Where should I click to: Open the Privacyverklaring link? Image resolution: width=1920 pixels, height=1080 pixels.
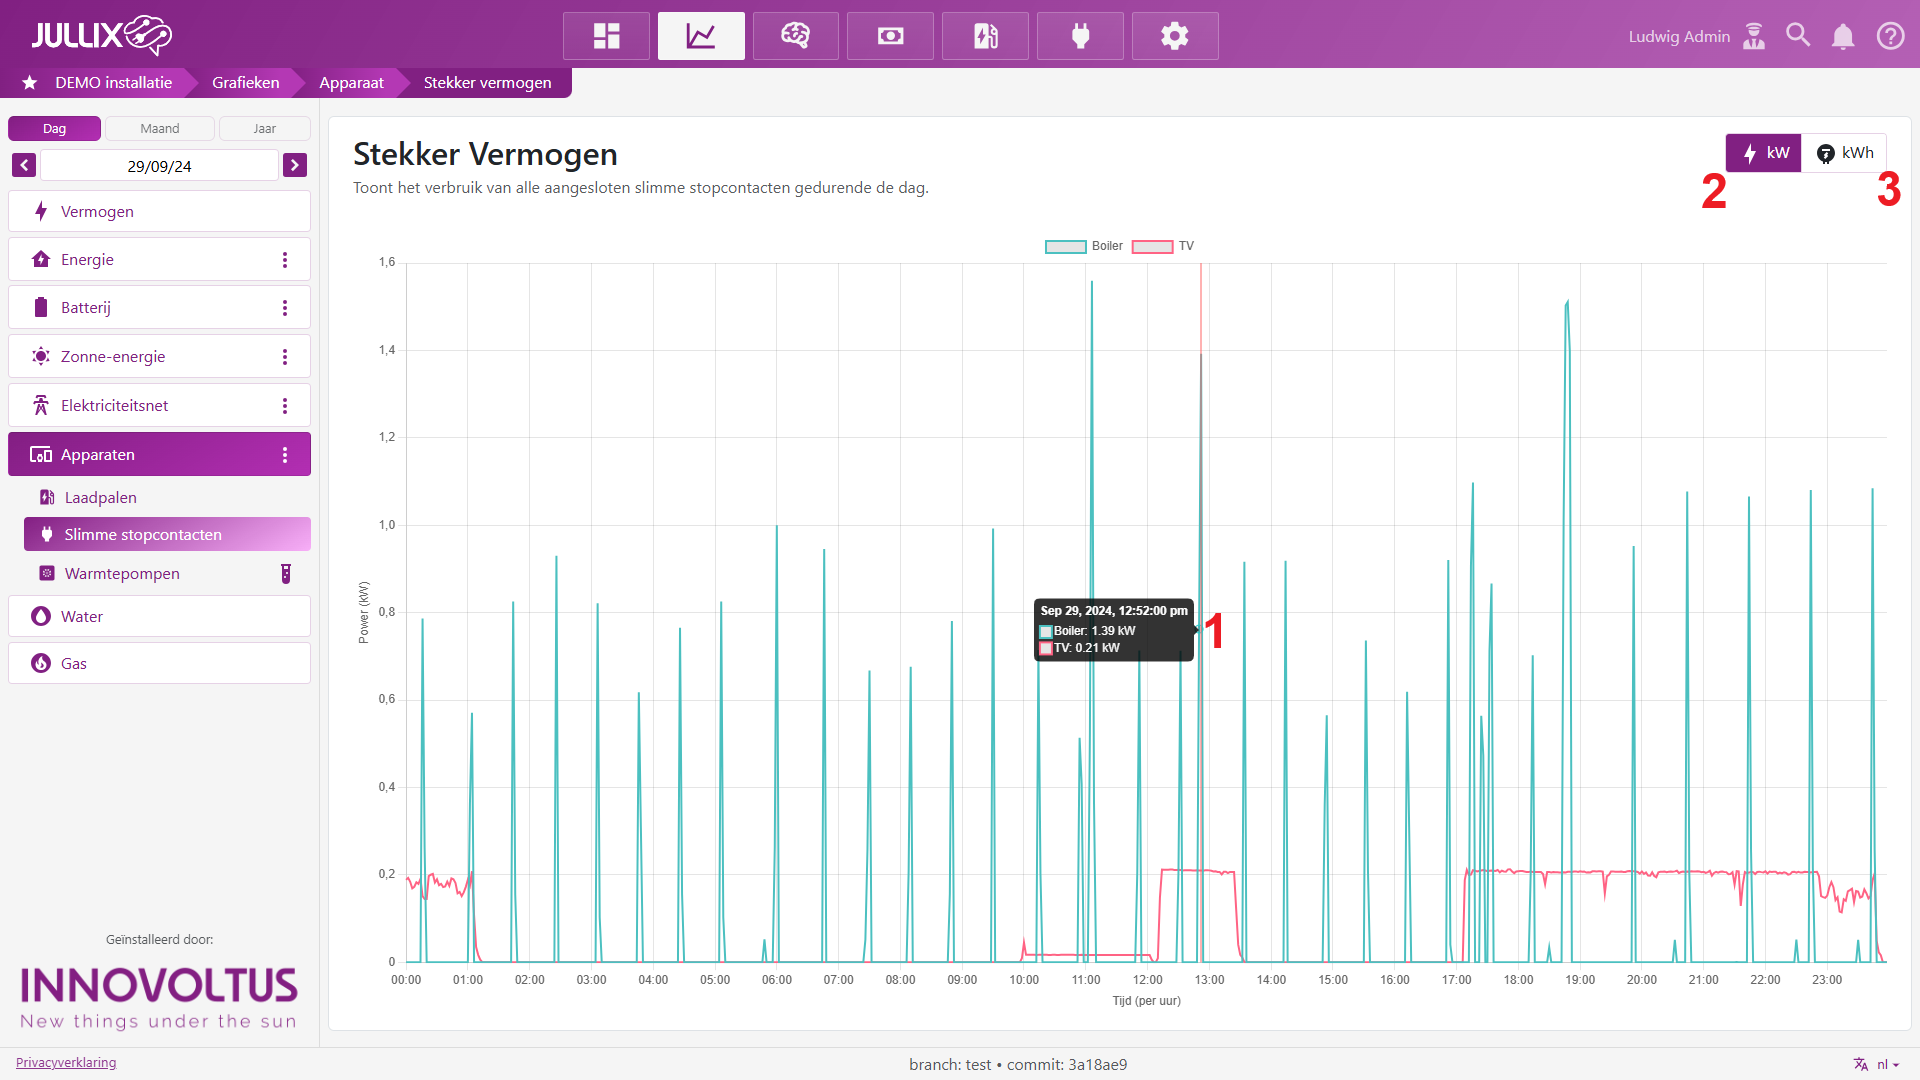coord(66,1062)
